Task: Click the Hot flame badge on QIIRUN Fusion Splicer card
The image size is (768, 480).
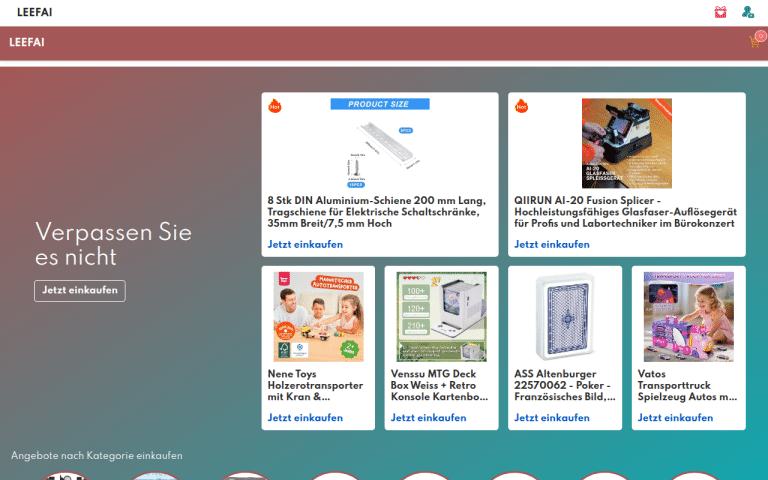Action: click(x=521, y=105)
